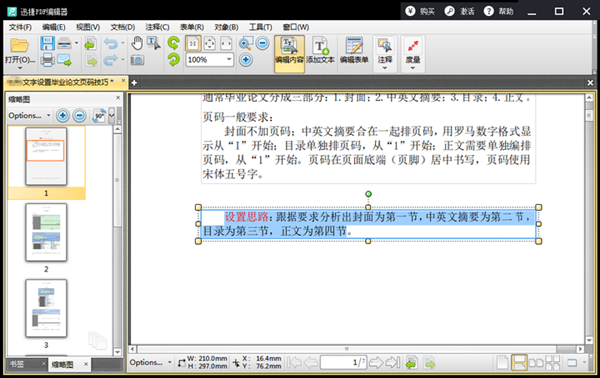Go to the previous page arrow
Screen dimensions: 600x378
pos(311,362)
